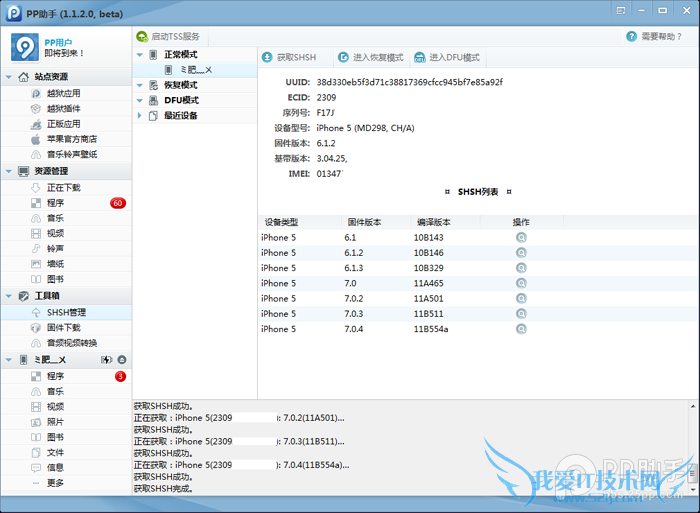Screen dimensions: 700x513
Task: Collapse the 正常模式 tree node
Action: click(x=139, y=54)
